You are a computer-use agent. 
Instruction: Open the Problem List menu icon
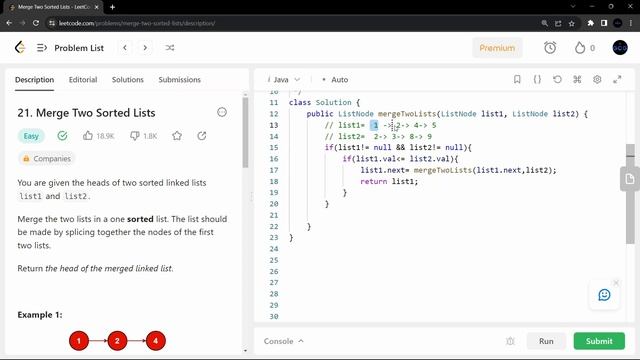point(42,48)
